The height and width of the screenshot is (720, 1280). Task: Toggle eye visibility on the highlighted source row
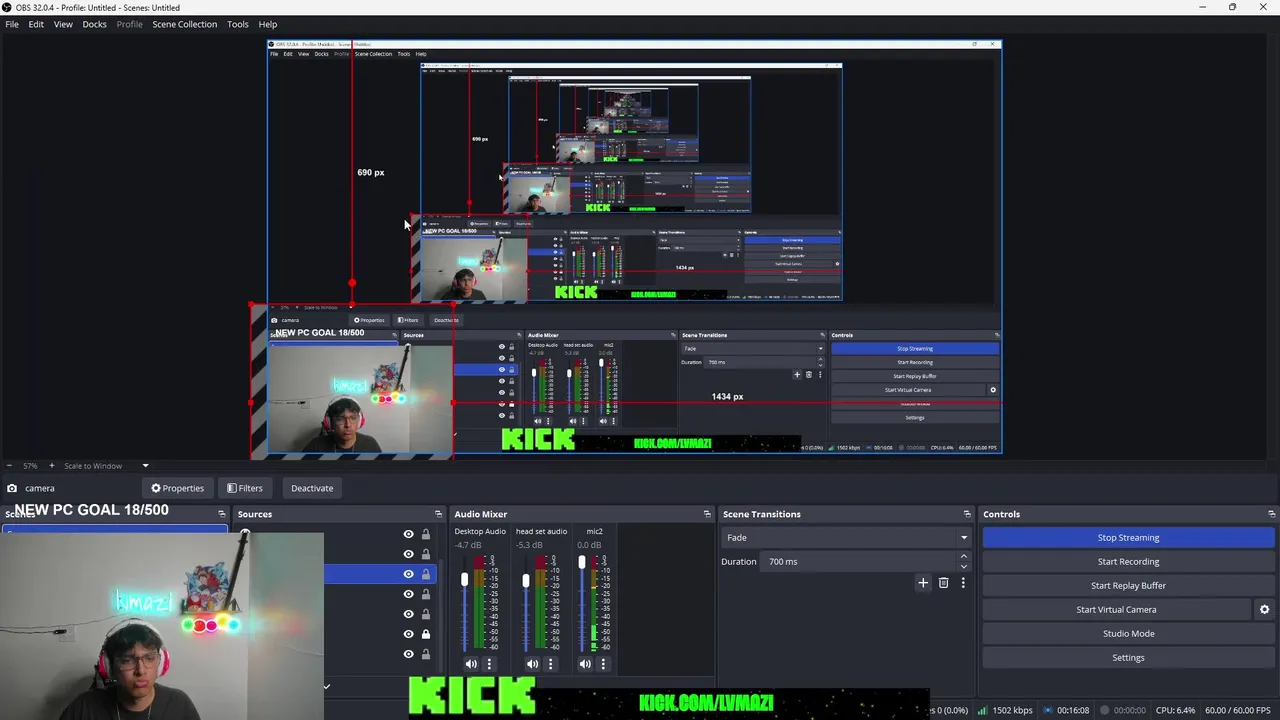click(x=408, y=574)
